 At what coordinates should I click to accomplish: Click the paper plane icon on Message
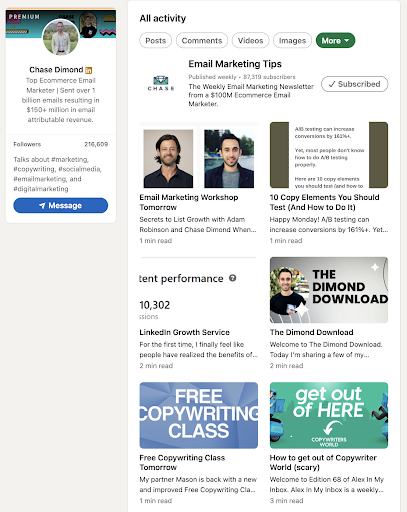(x=42, y=205)
